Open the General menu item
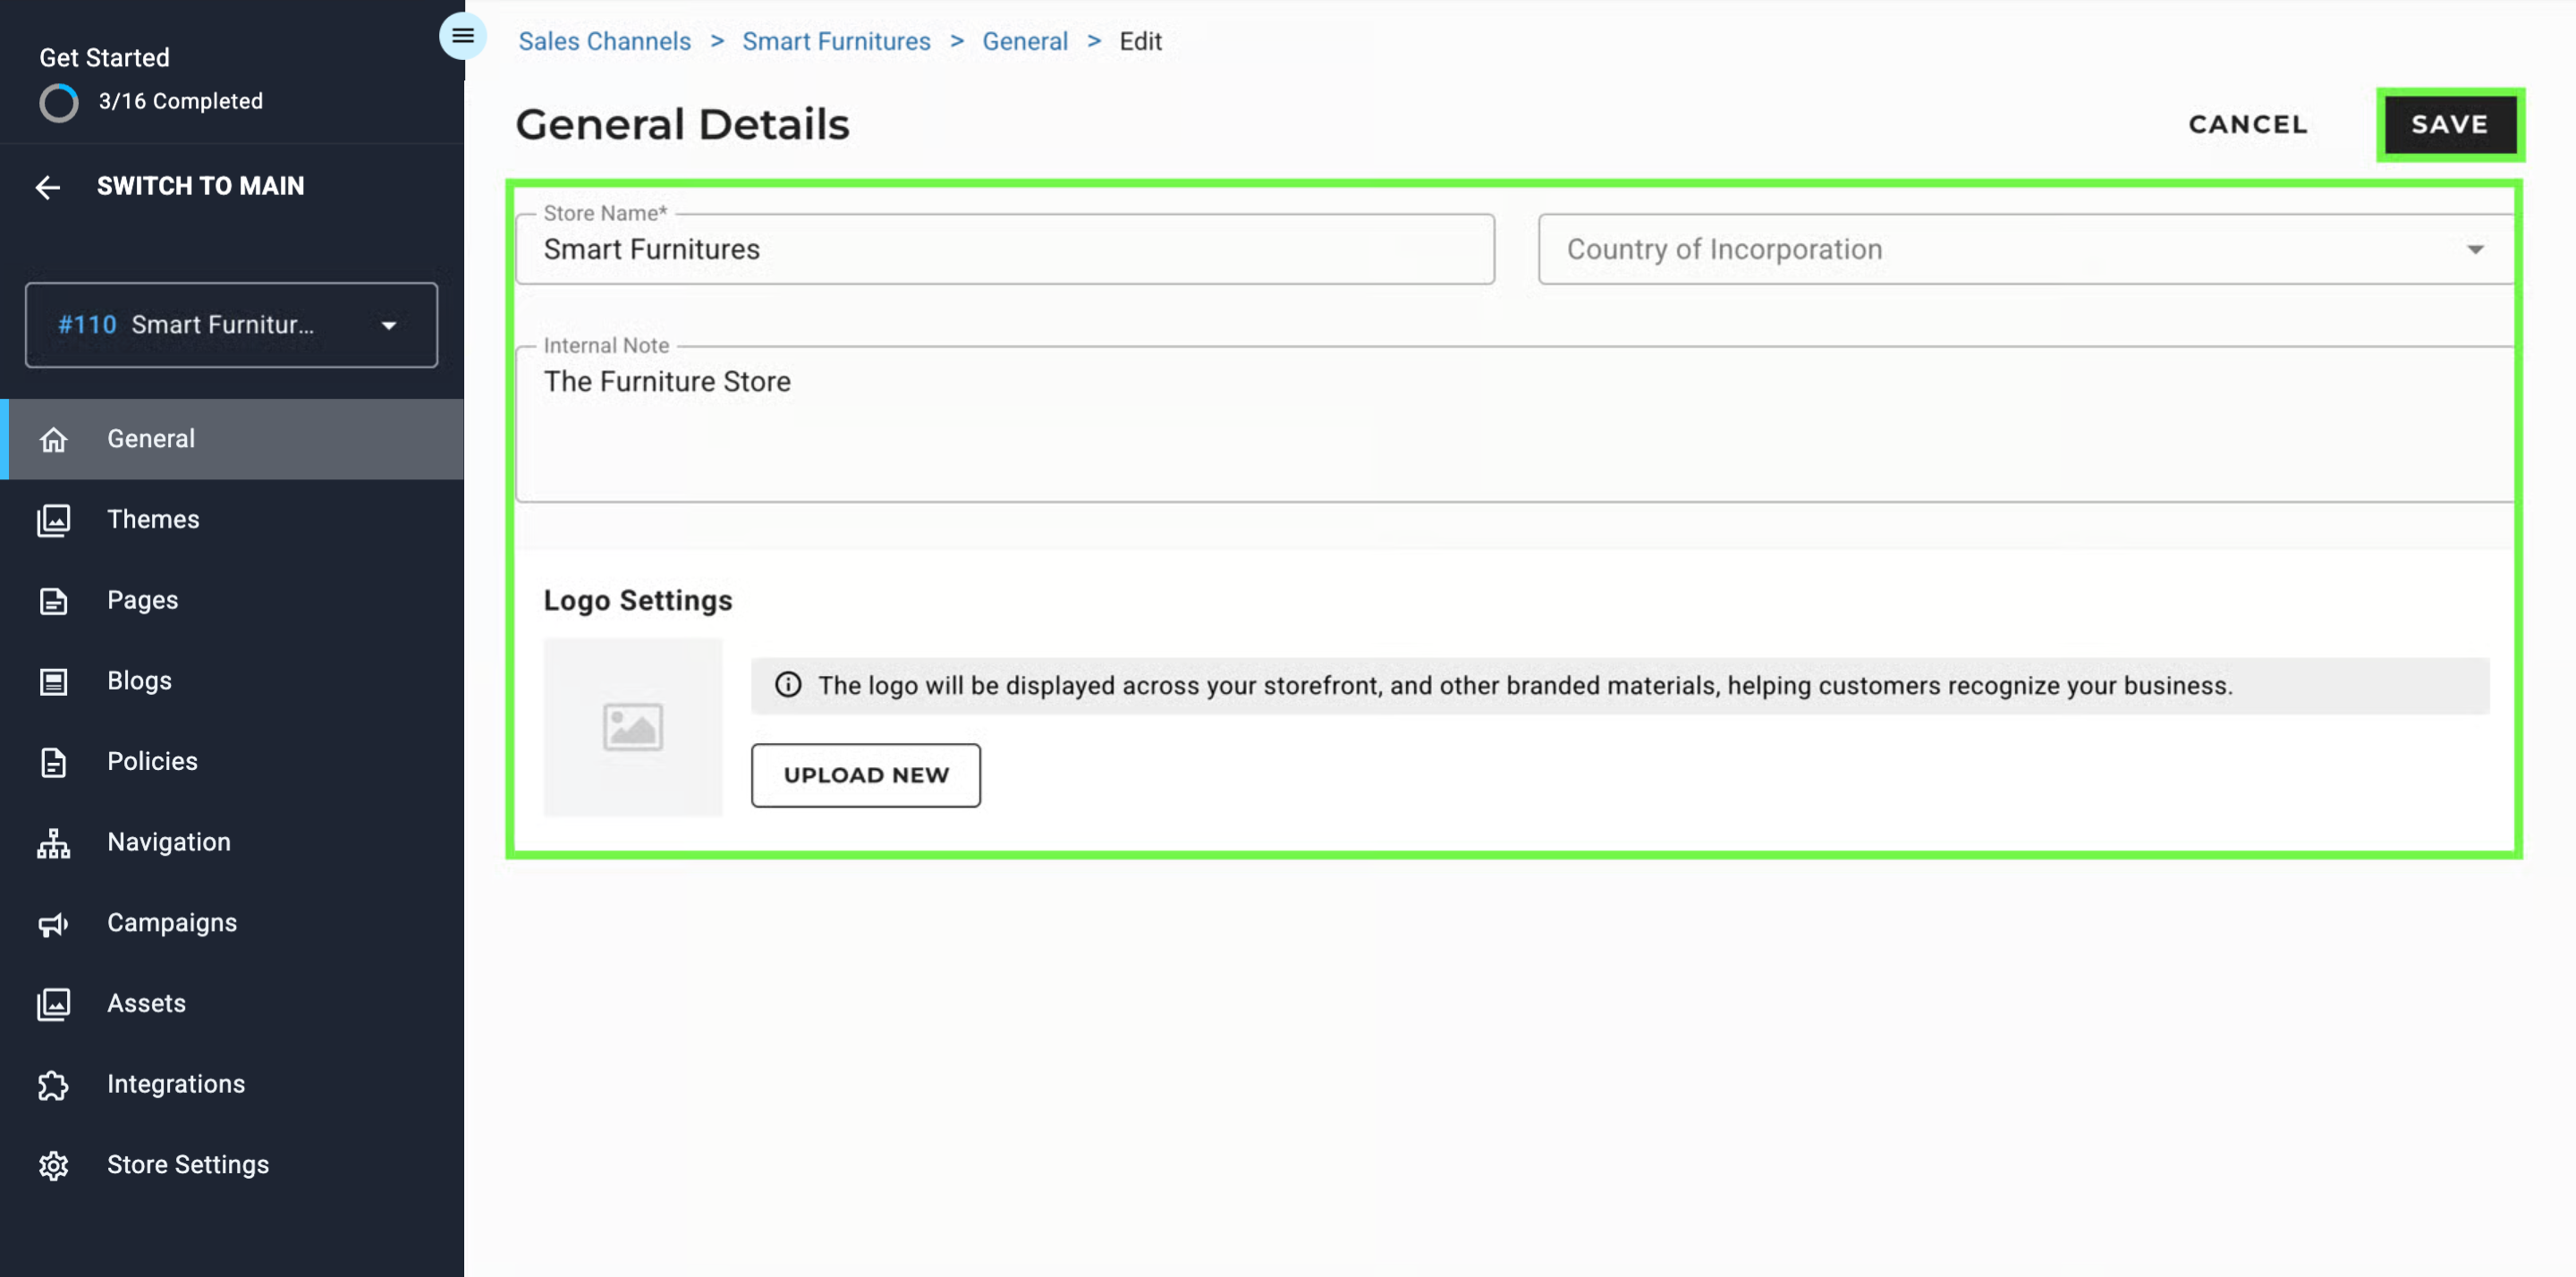Screen dimensions: 2576x1277 (x=232, y=439)
